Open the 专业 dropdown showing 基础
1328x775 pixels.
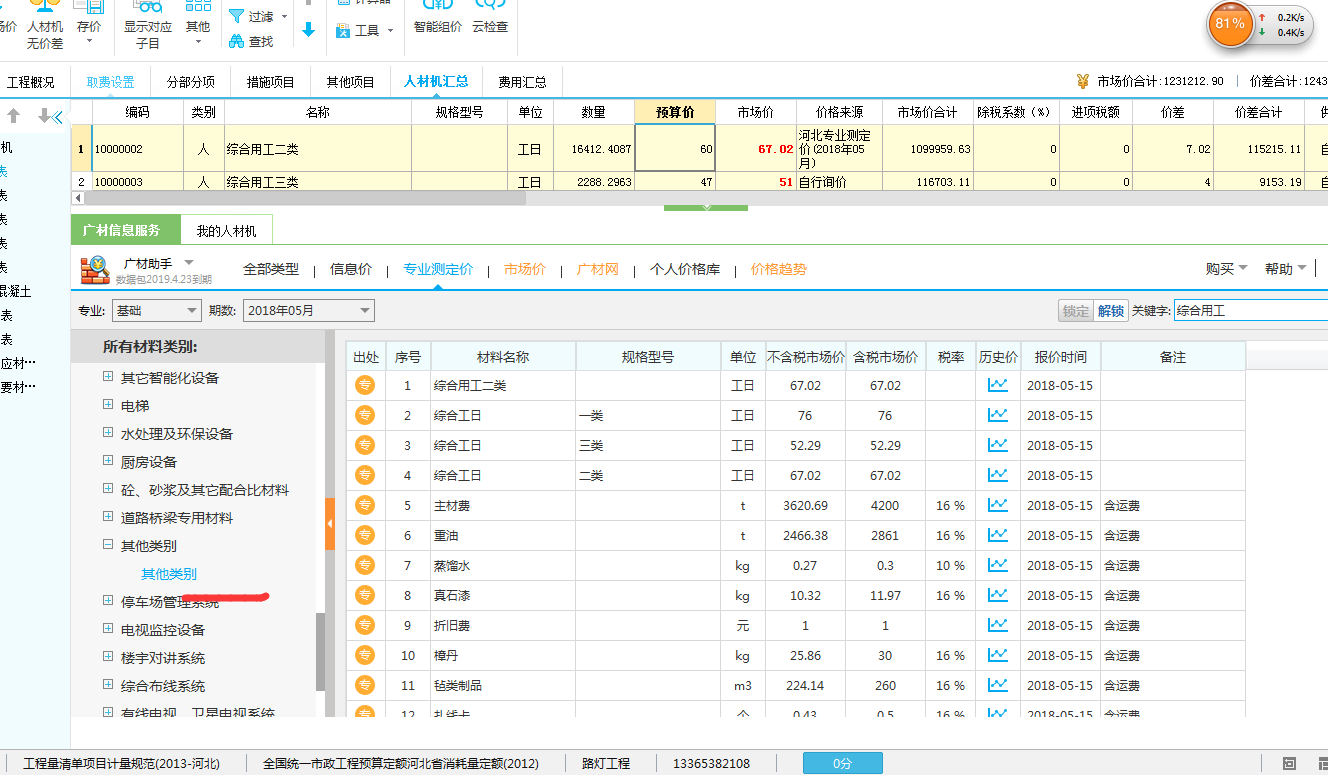pyautogui.click(x=156, y=311)
